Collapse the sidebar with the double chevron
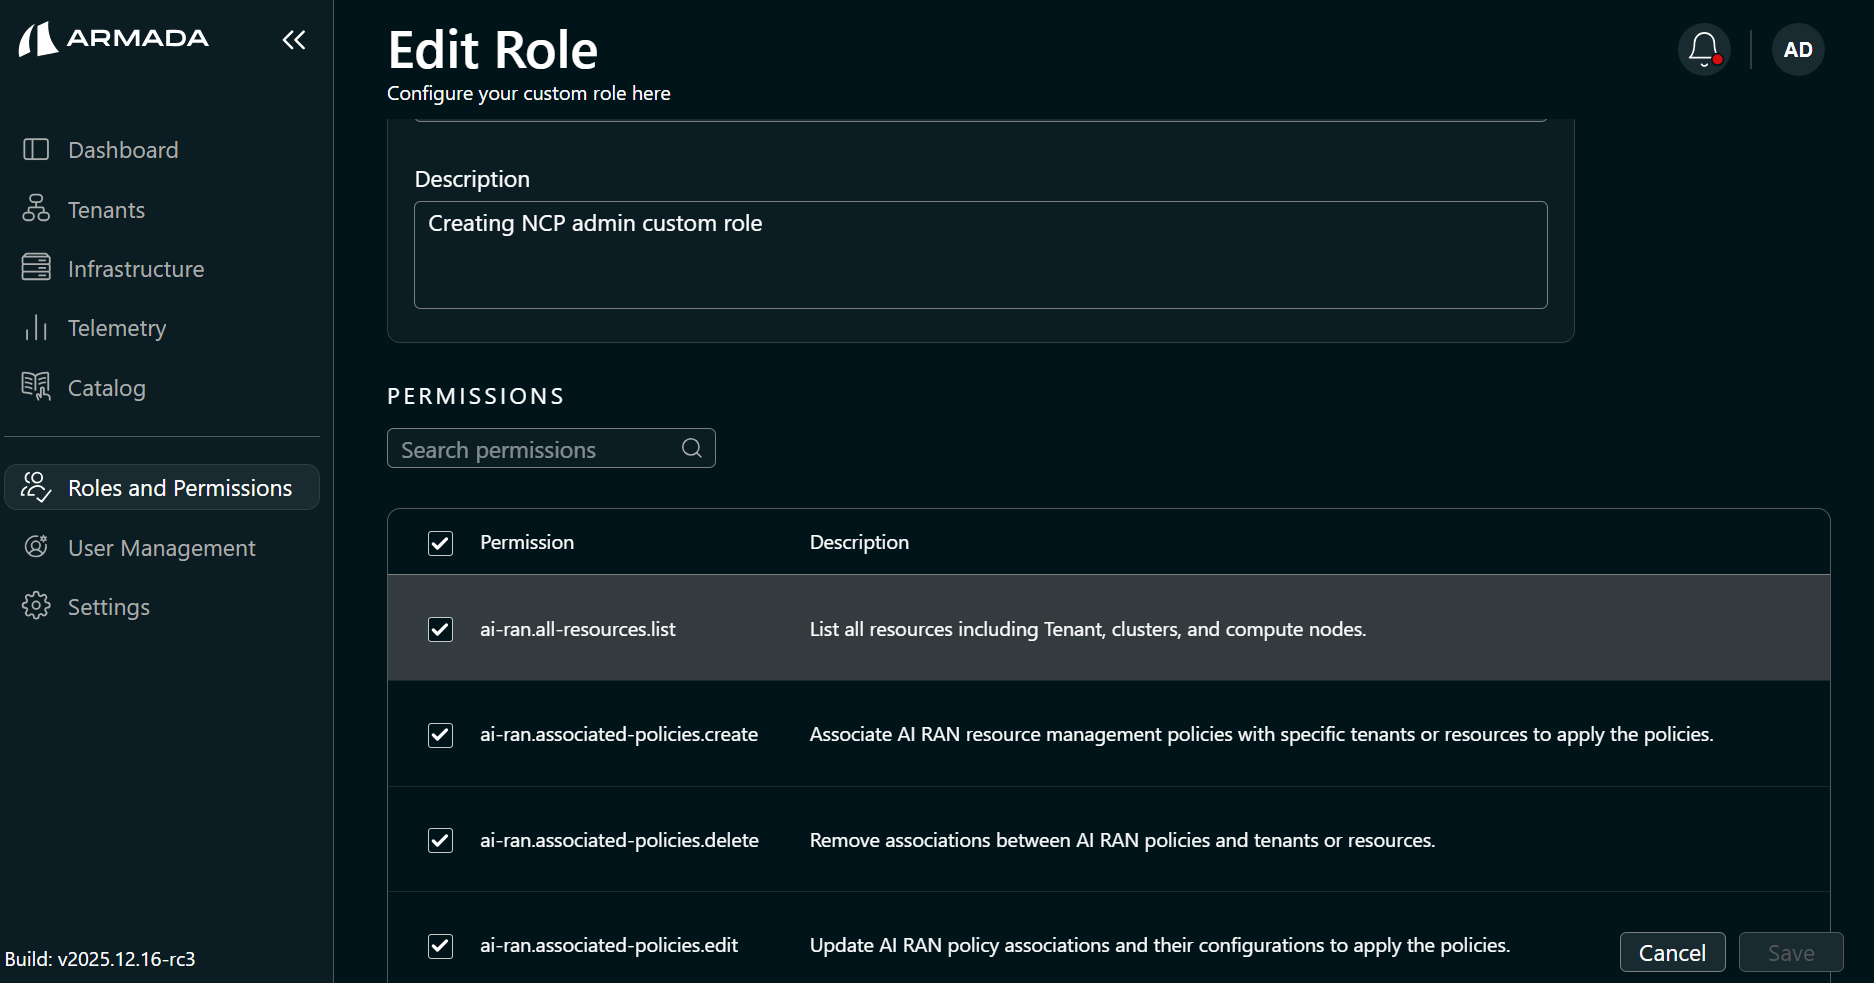1874x983 pixels. coord(293,39)
